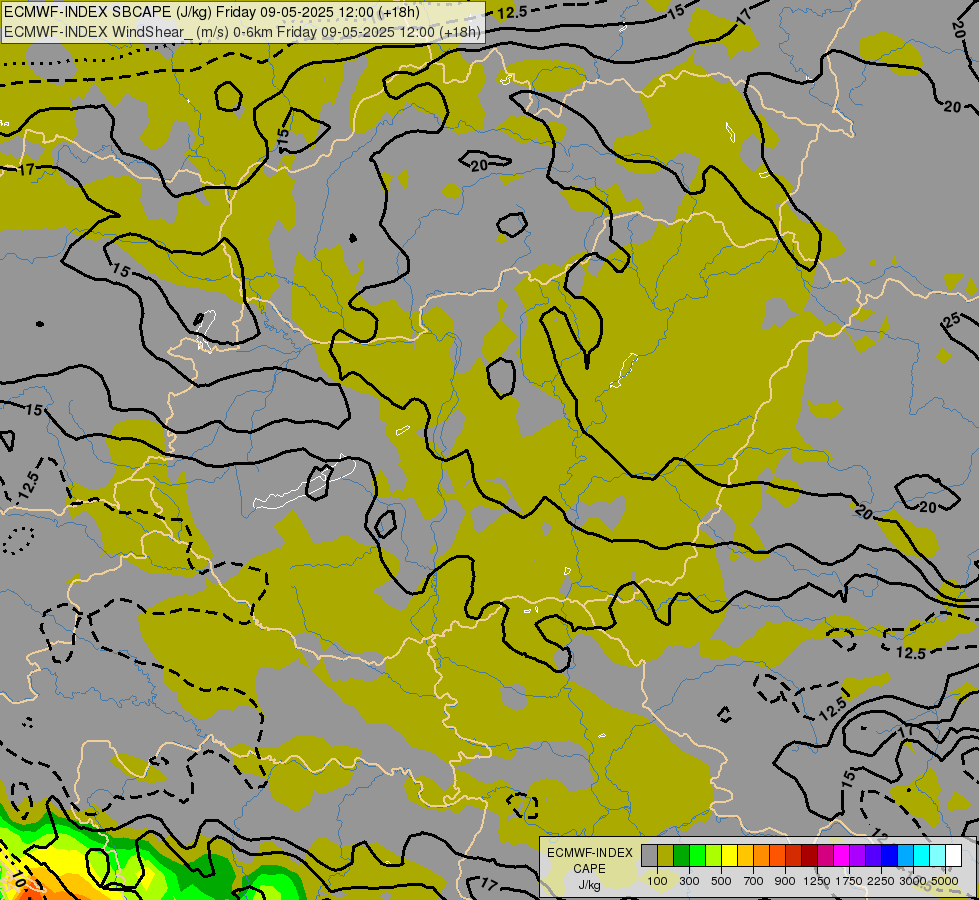Click the 700 legend value
979x900 pixels.
(754, 881)
